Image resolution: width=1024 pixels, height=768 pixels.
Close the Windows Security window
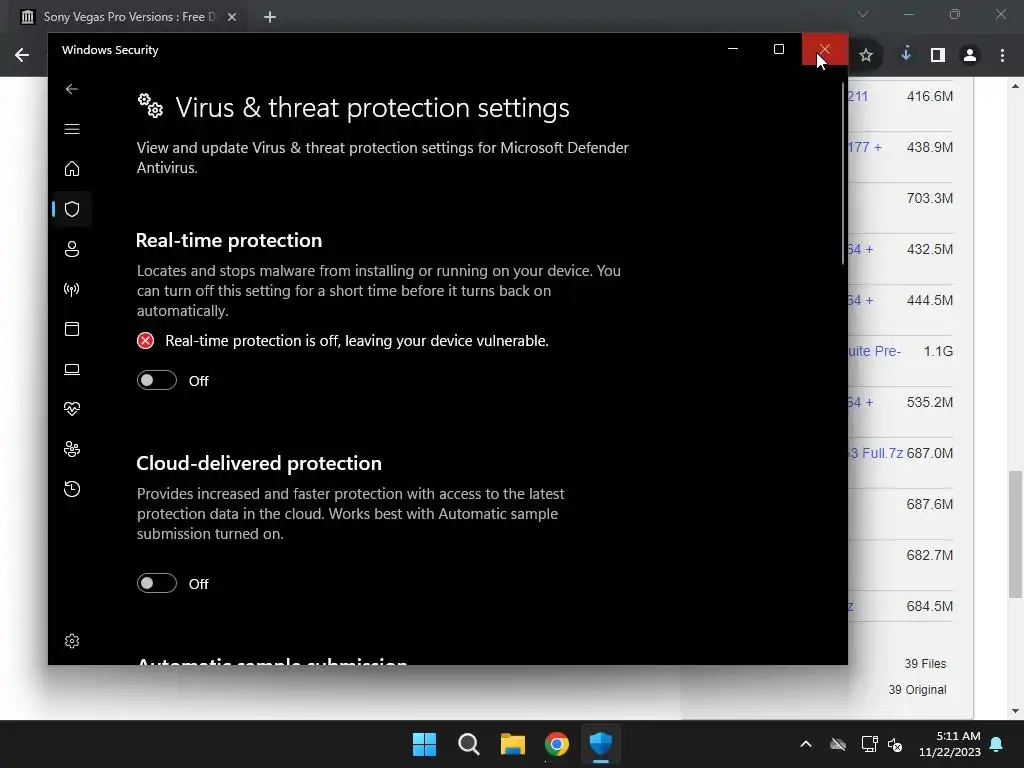tap(825, 50)
